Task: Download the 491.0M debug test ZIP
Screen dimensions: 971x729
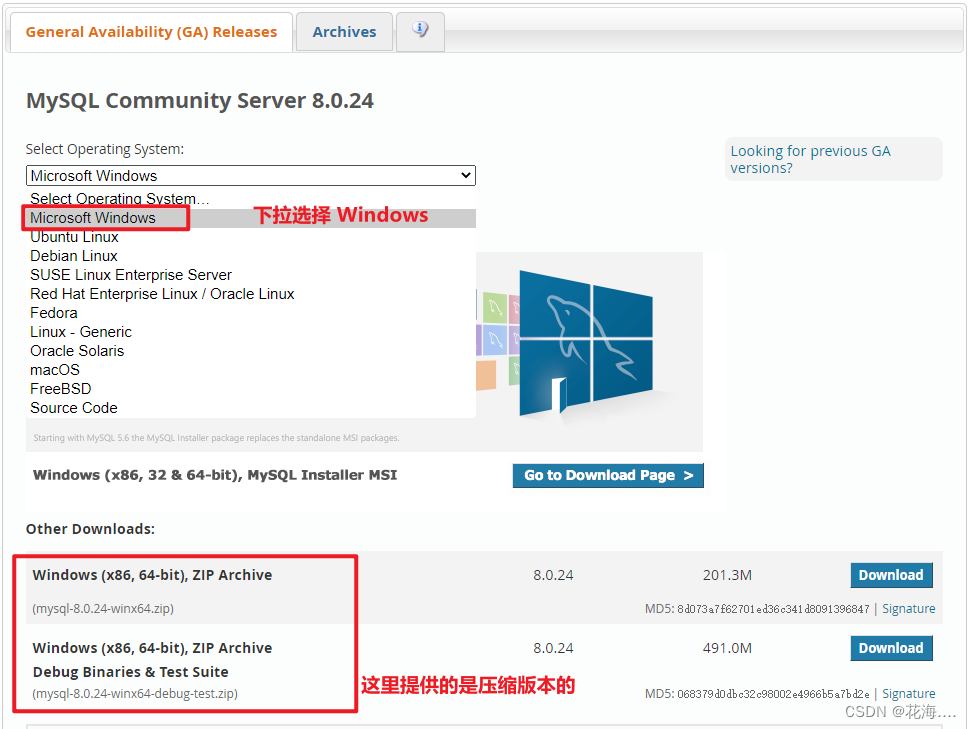Action: 891,648
